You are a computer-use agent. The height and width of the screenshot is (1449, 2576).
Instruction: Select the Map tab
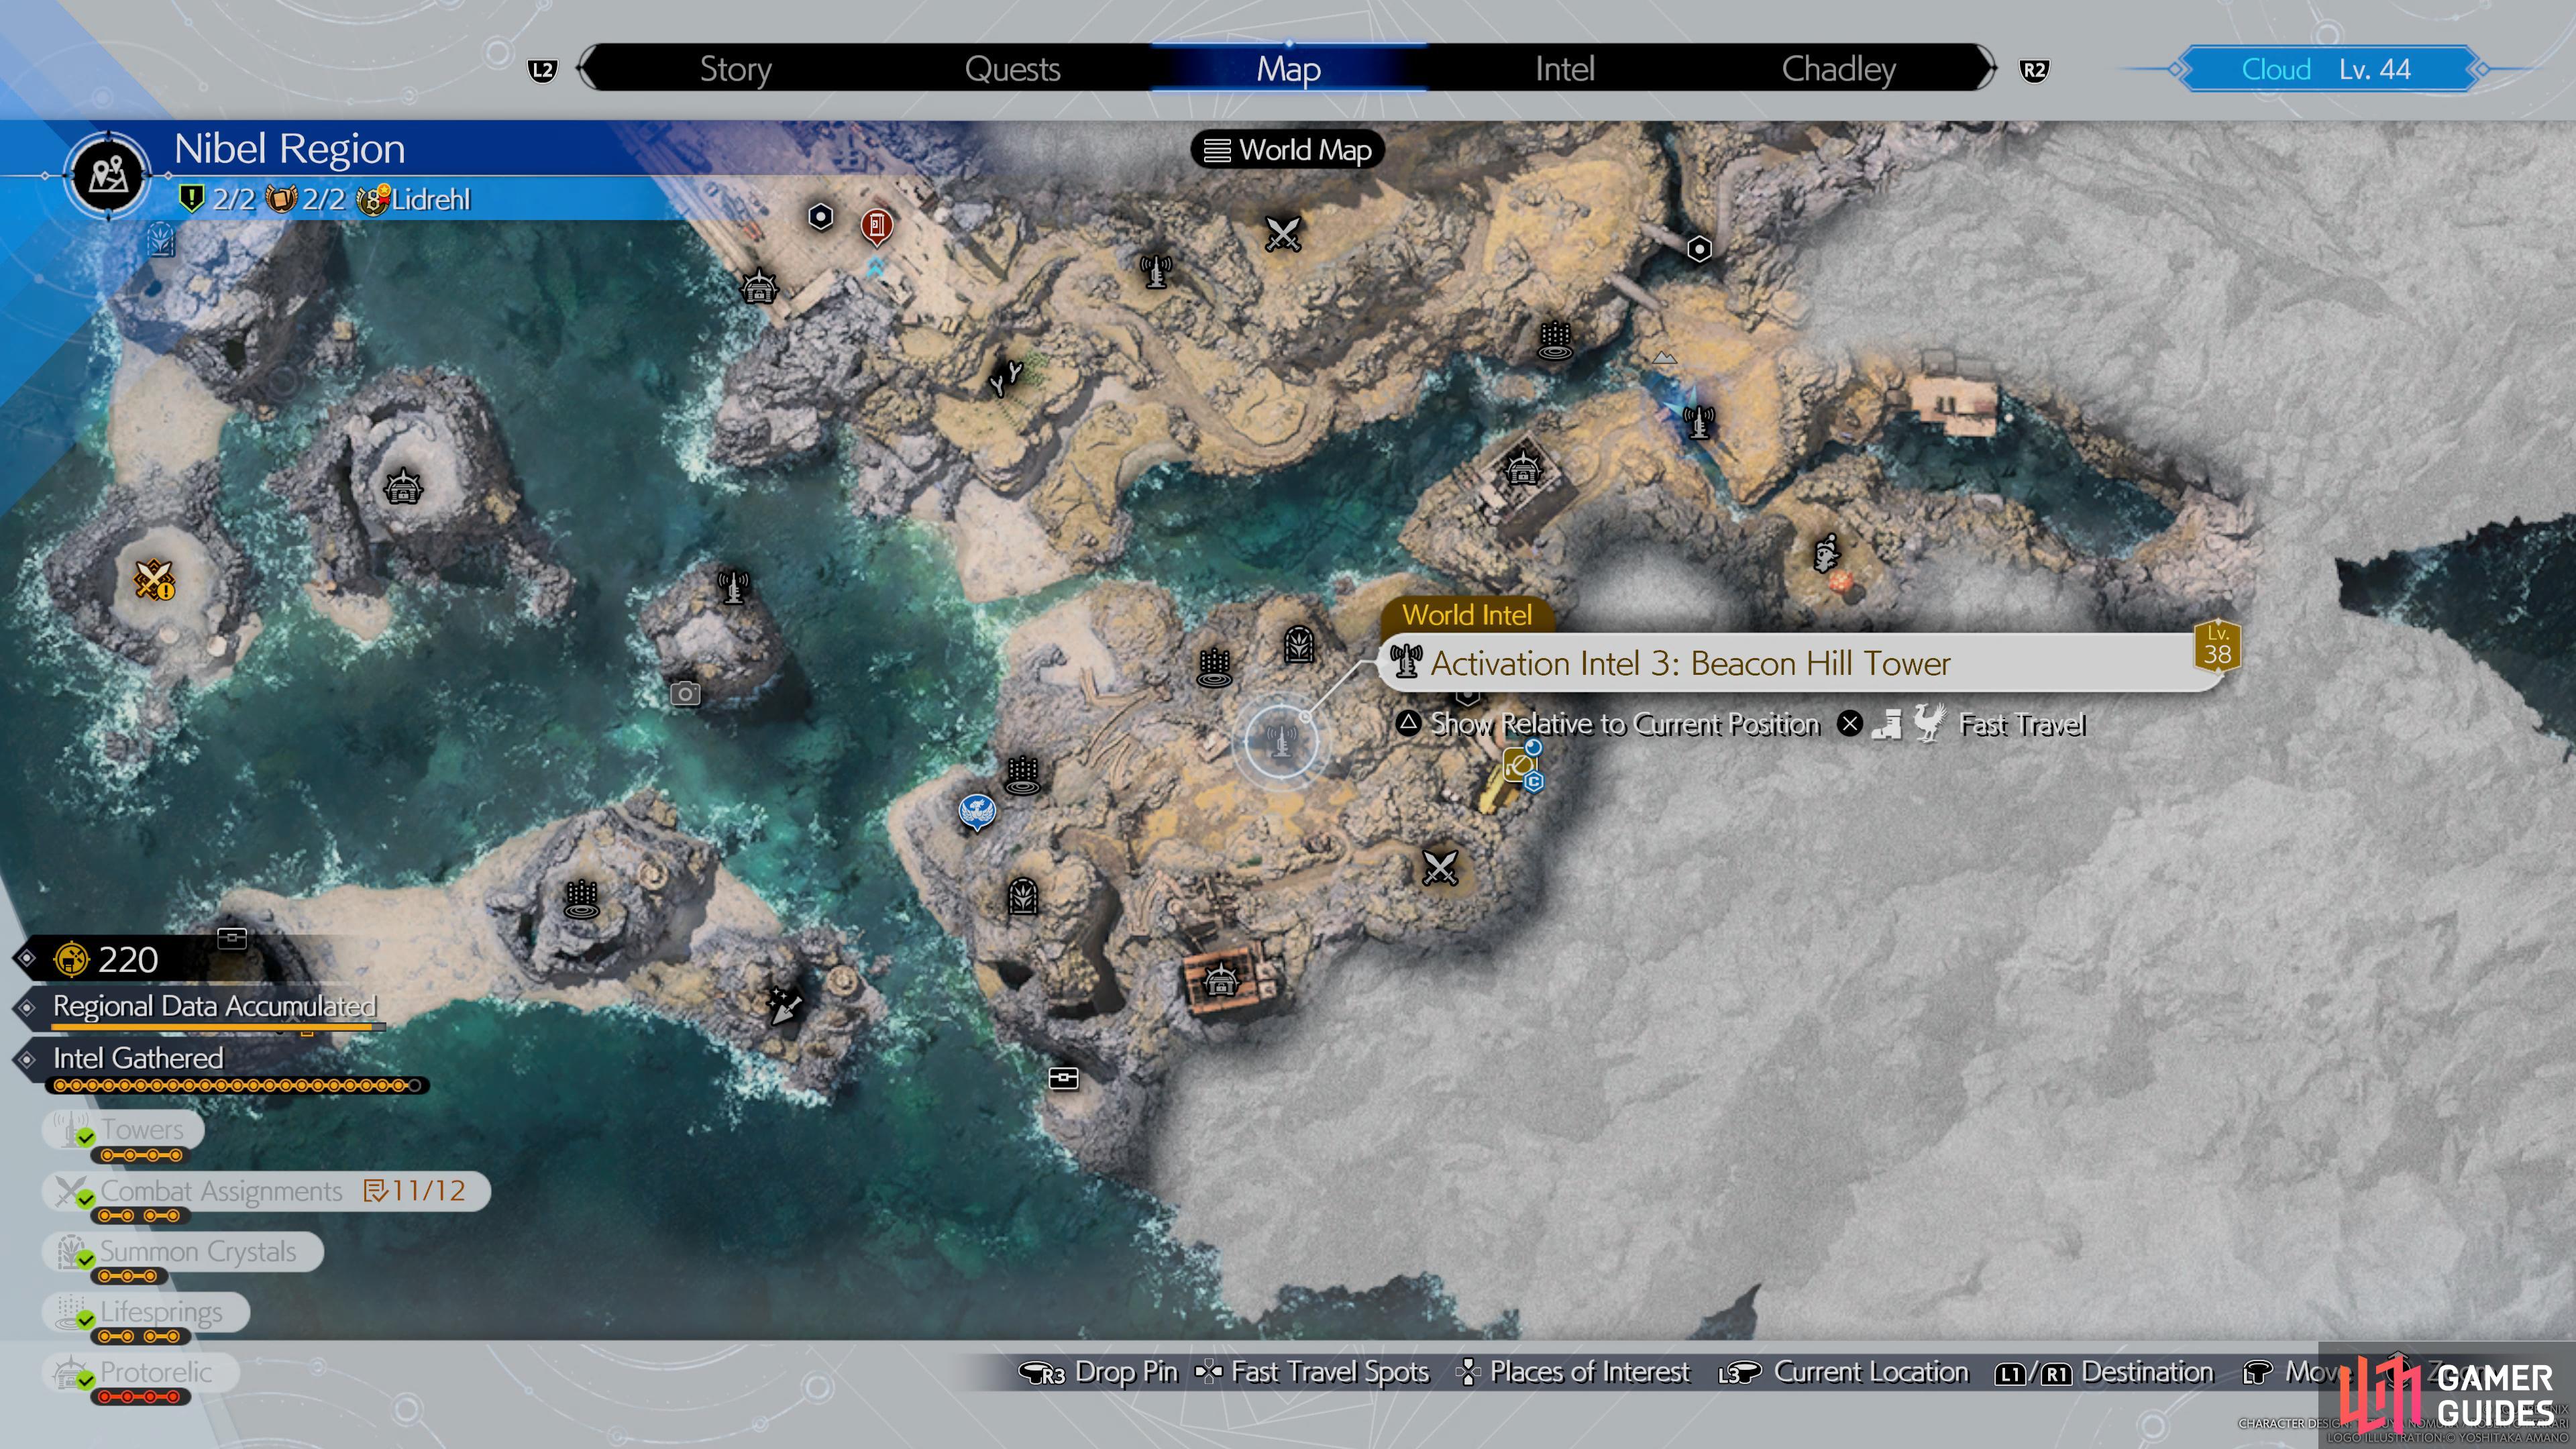coord(1288,69)
